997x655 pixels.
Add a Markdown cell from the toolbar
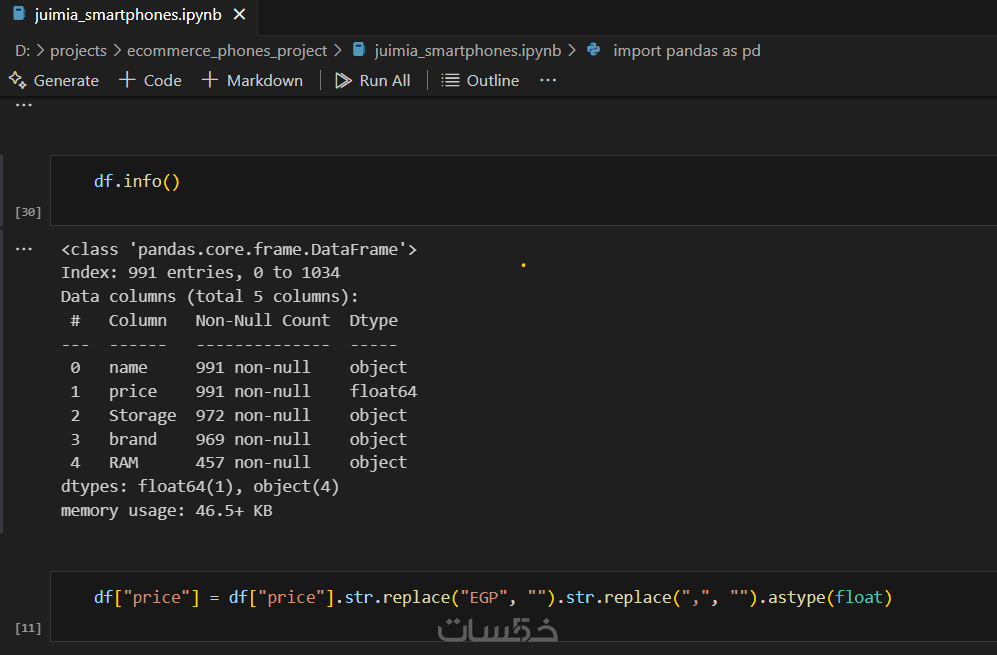253,80
